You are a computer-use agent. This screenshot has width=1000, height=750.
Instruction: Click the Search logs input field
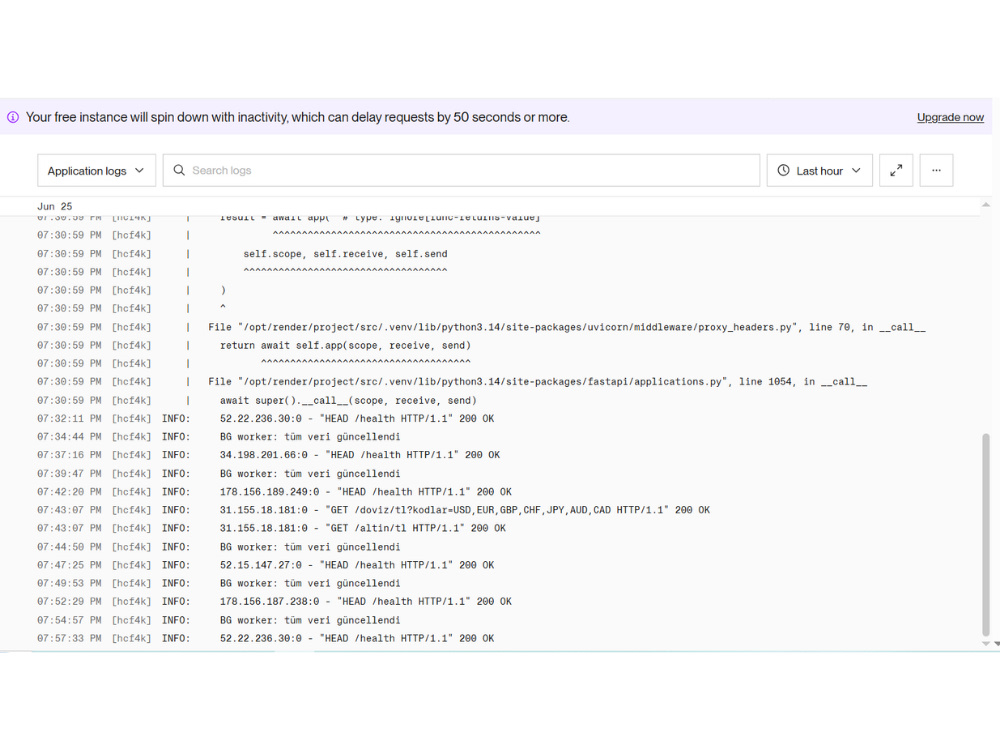[461, 170]
